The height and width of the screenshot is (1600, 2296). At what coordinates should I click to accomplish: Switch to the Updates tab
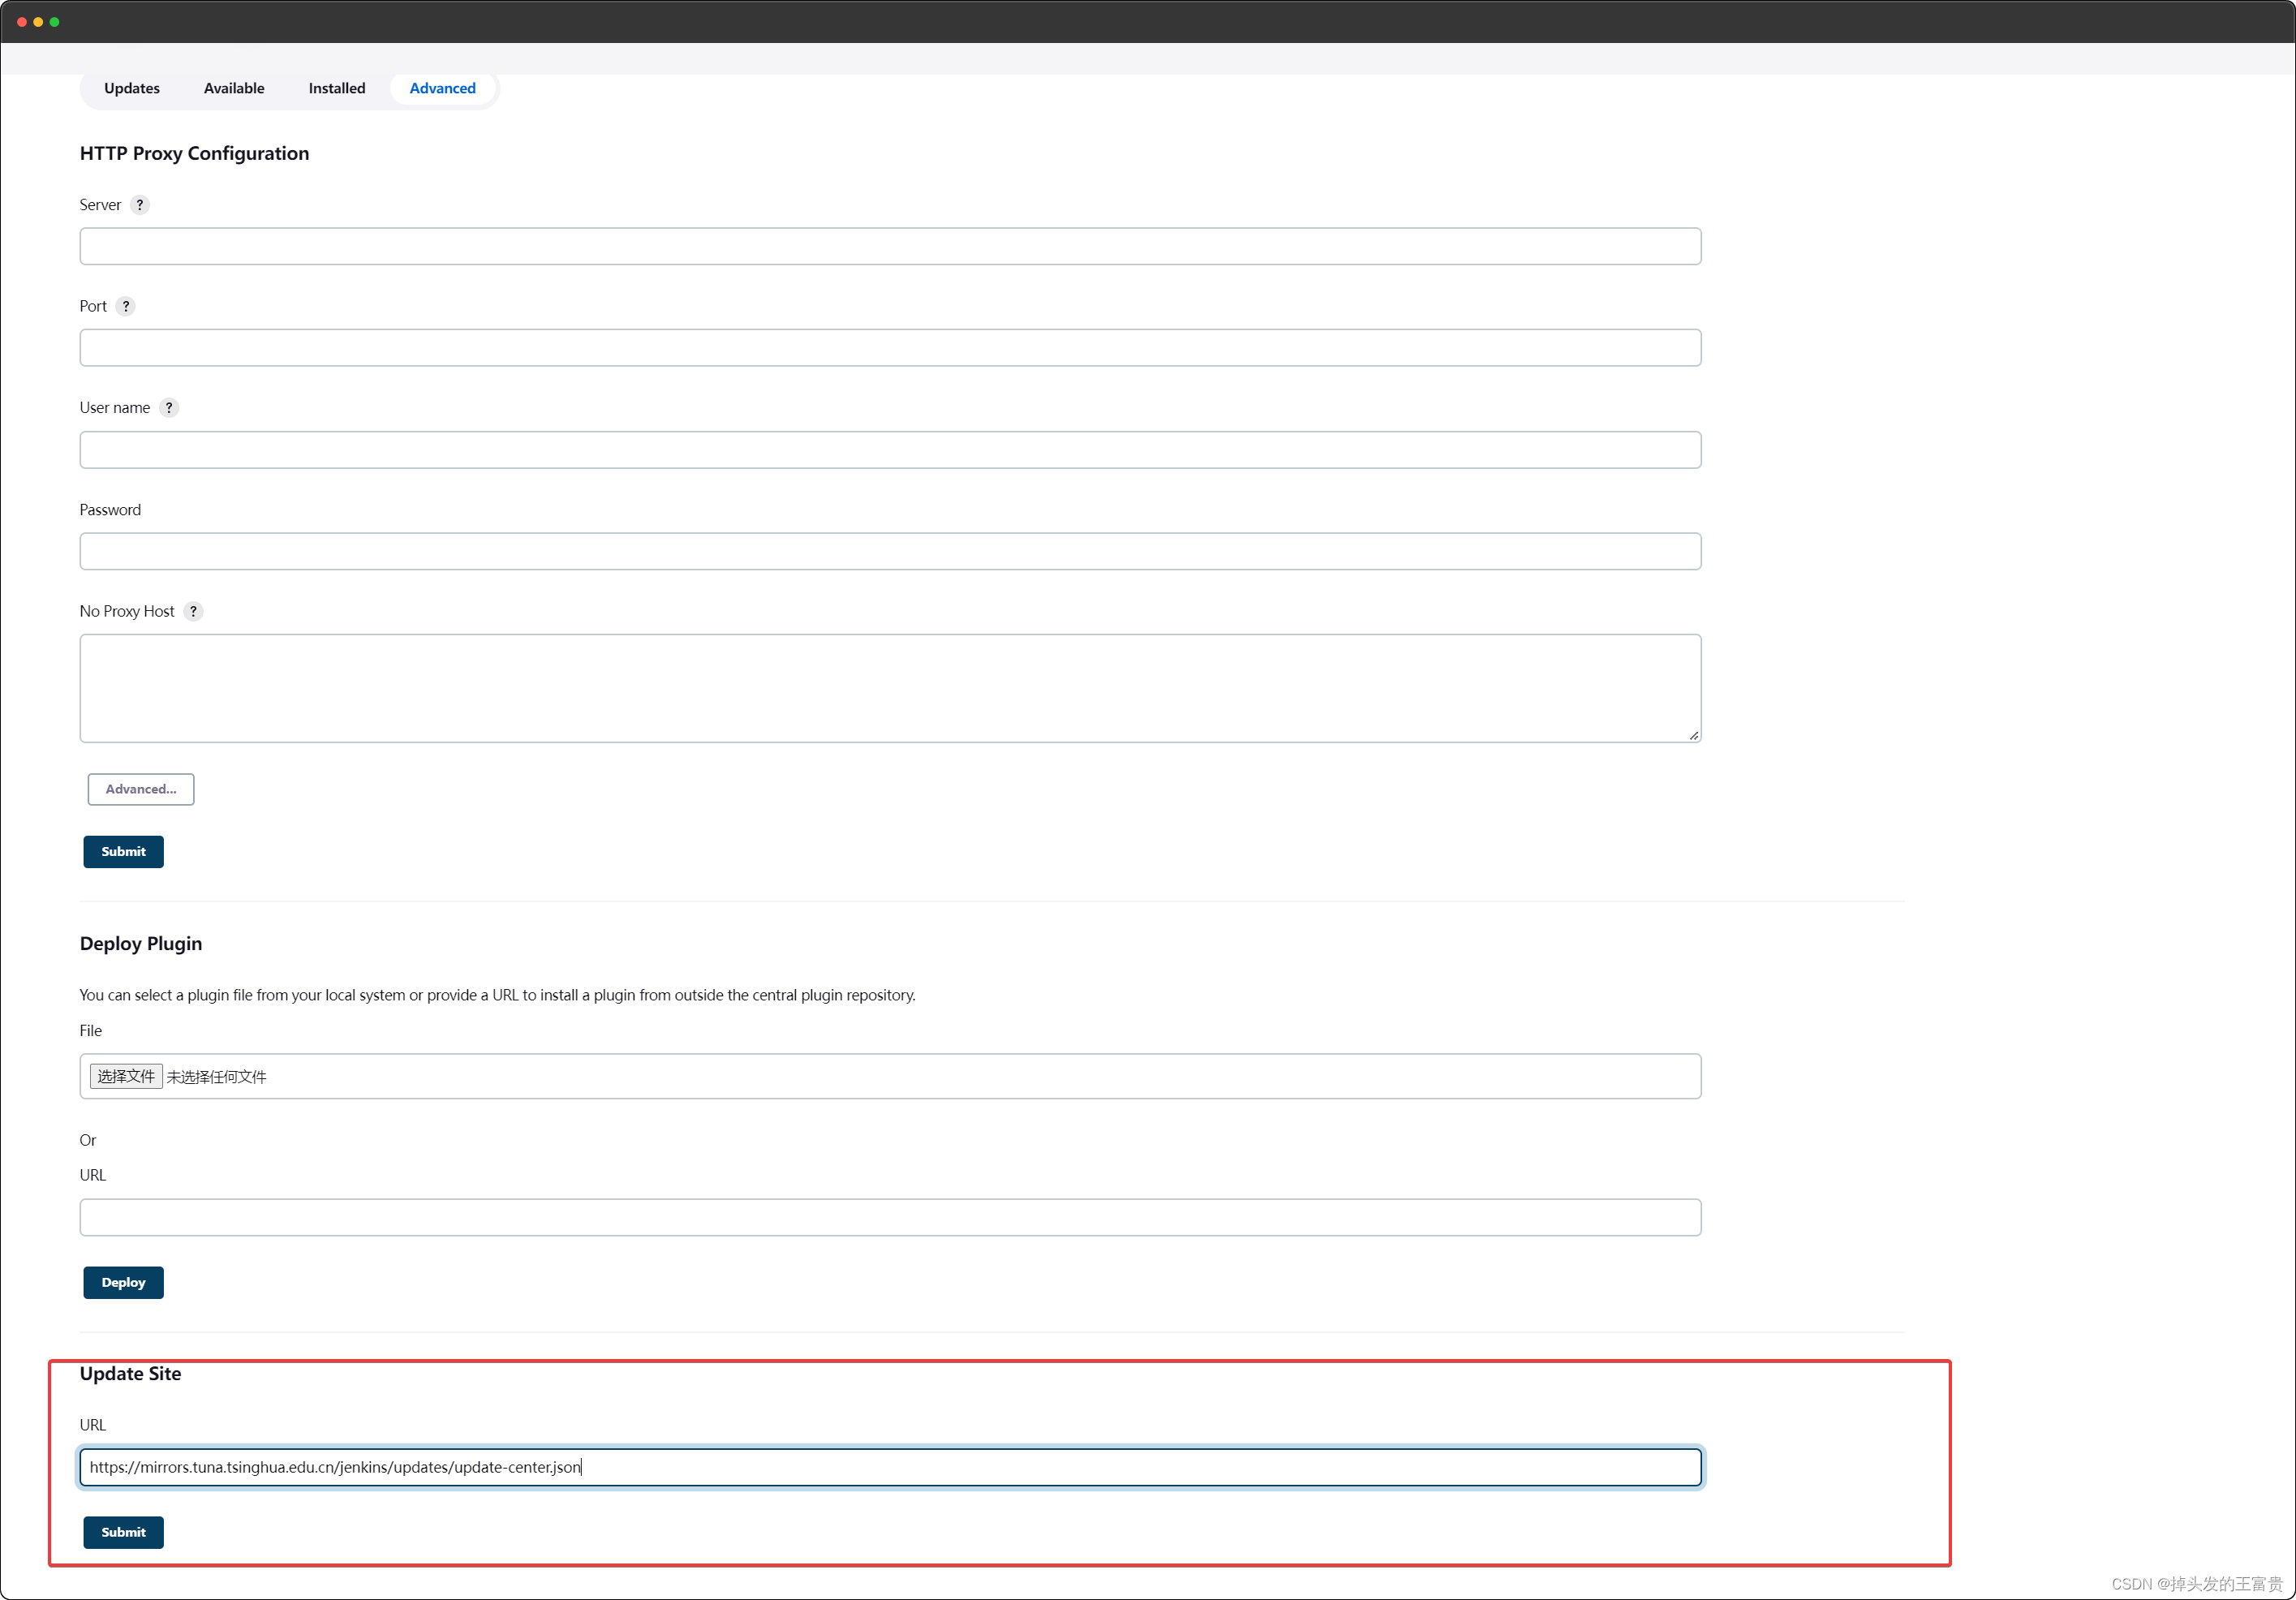click(132, 88)
